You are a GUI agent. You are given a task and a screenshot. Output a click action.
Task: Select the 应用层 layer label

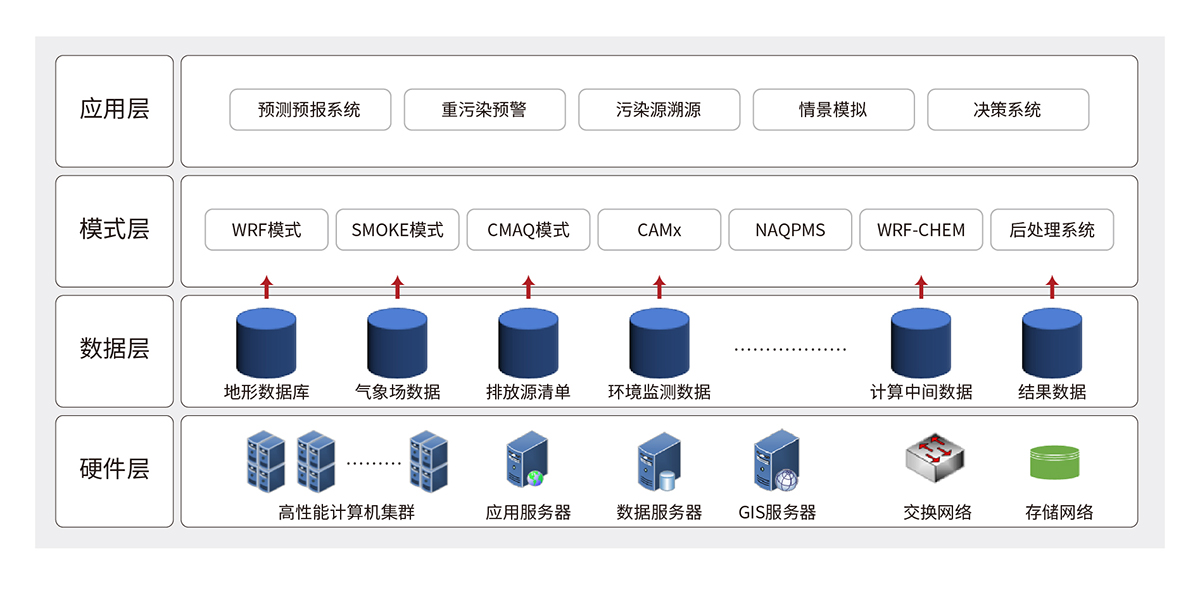[x=114, y=110]
